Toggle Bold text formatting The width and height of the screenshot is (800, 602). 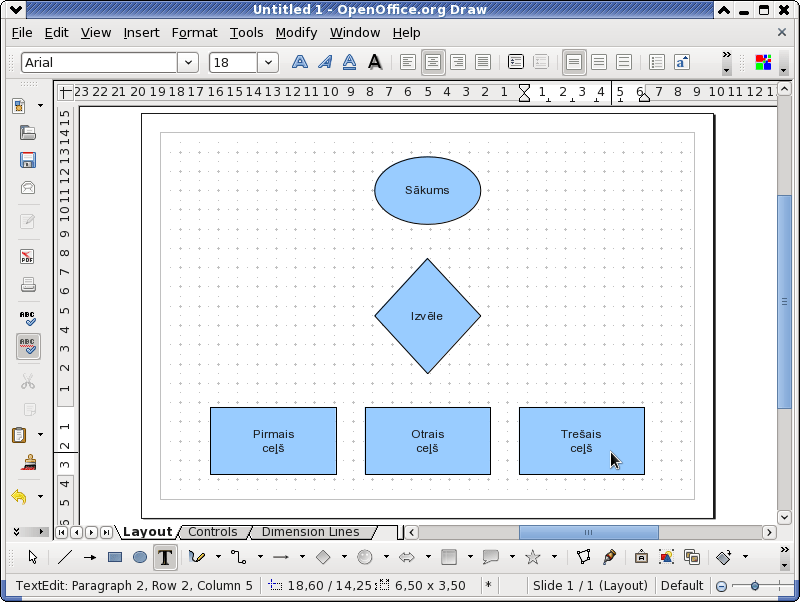click(x=299, y=63)
